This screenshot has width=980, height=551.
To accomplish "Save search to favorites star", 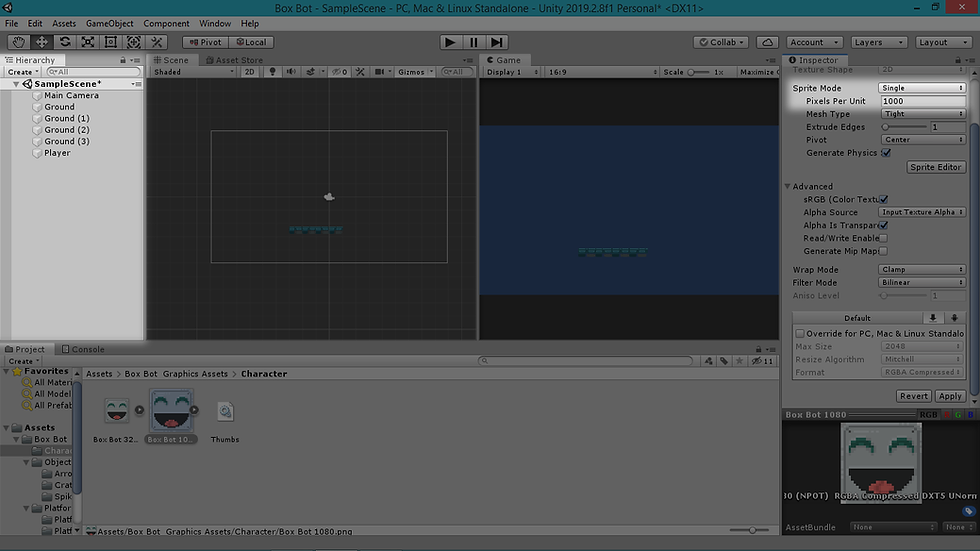I will point(739,360).
